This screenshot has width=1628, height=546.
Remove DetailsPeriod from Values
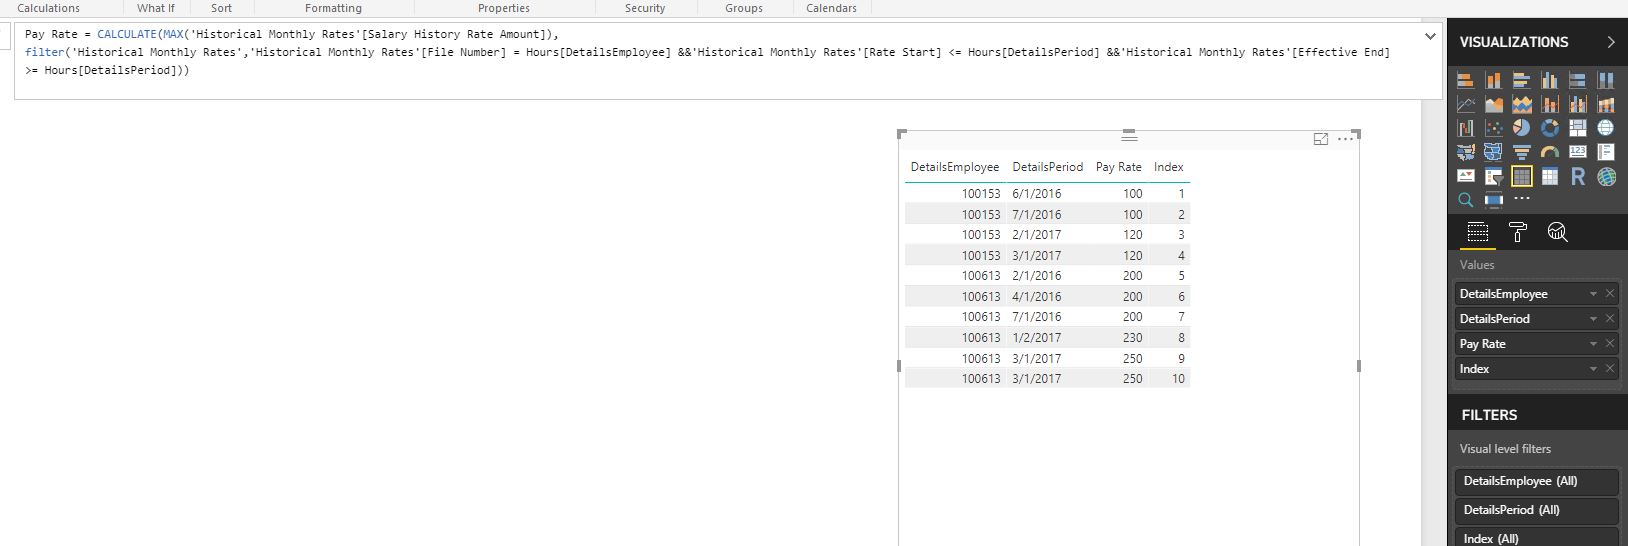tap(1610, 319)
